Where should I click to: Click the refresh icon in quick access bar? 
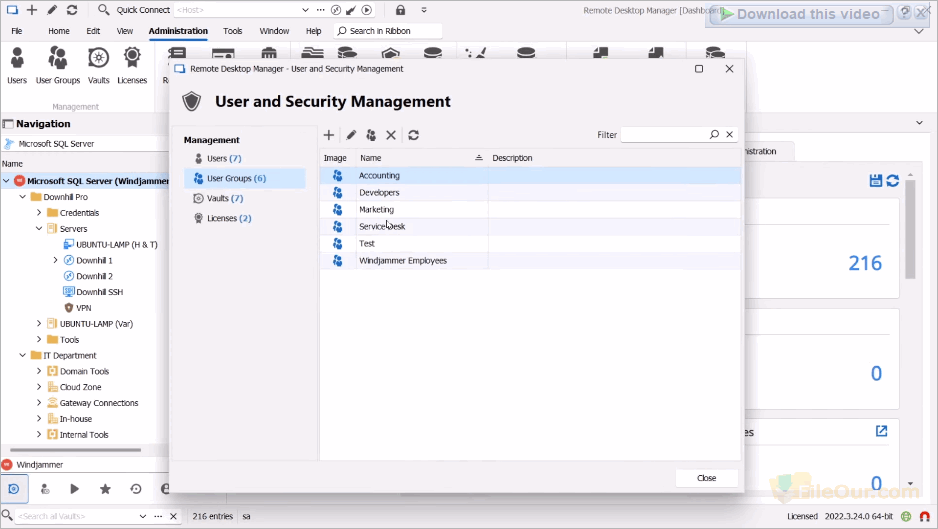(x=72, y=10)
